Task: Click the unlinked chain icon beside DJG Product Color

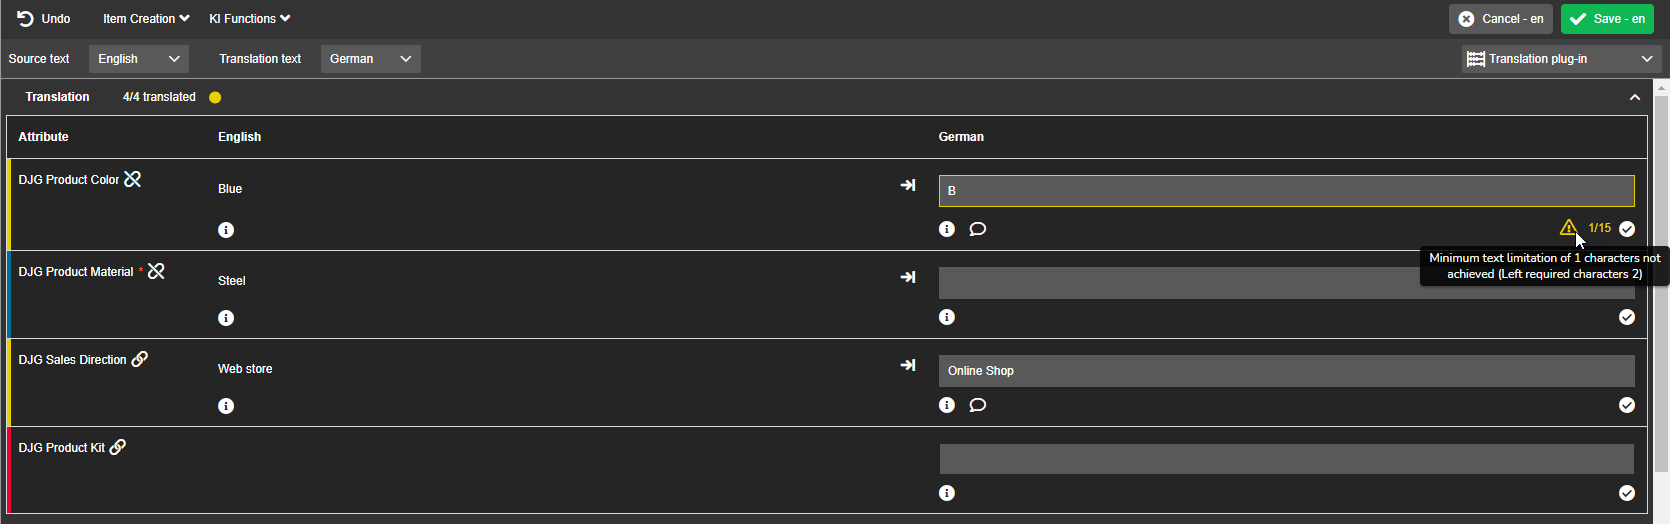Action: point(132,179)
